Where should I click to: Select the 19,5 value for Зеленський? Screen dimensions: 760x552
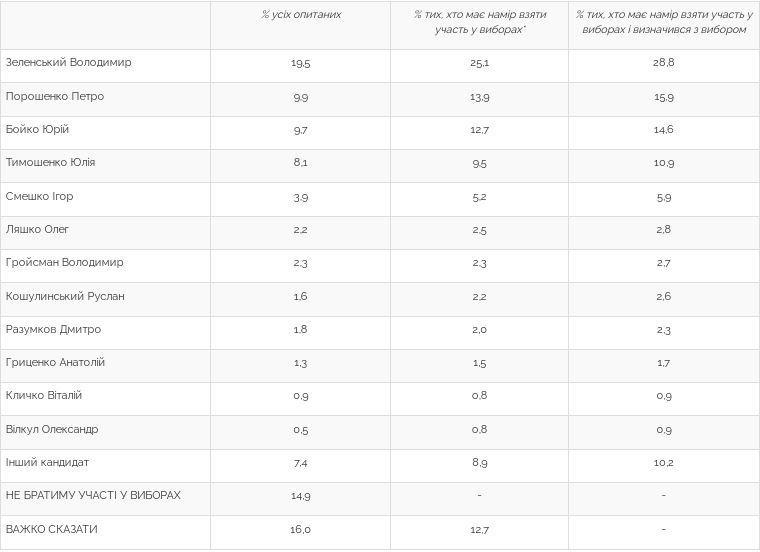(300, 63)
